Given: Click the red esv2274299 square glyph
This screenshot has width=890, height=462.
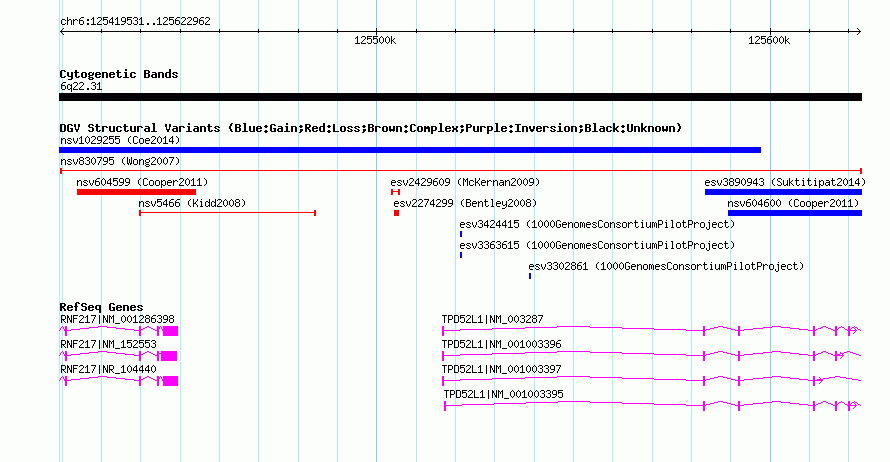Looking at the screenshot, I should 396,213.
